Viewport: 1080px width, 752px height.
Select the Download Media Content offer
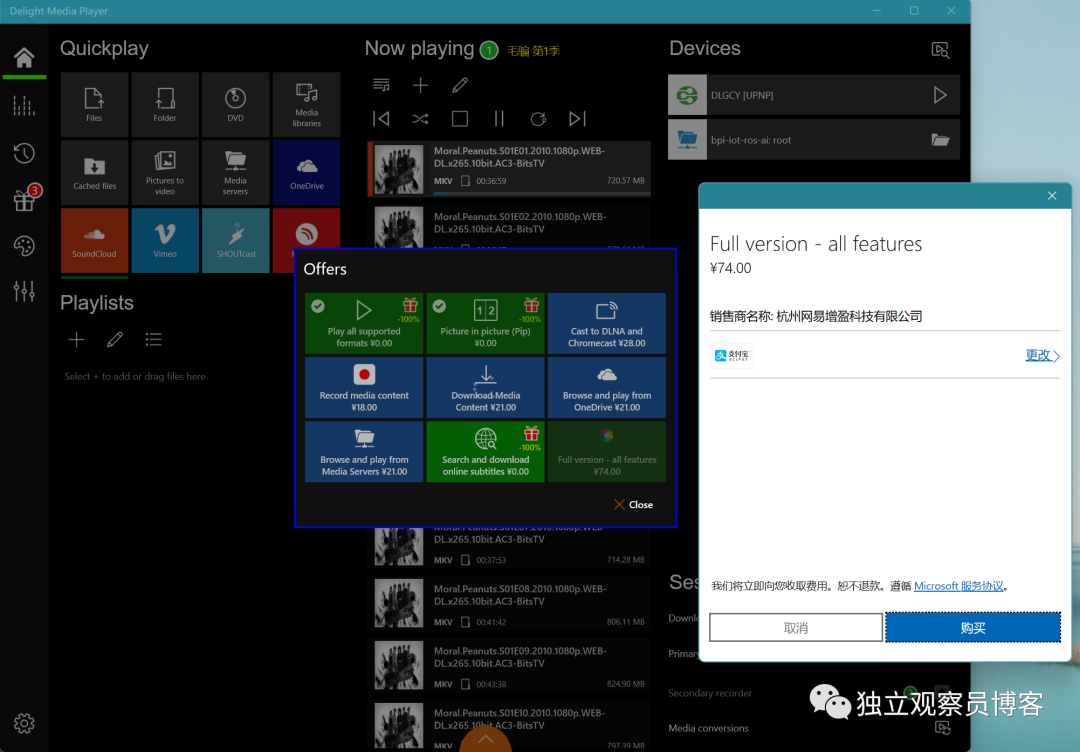[485, 387]
